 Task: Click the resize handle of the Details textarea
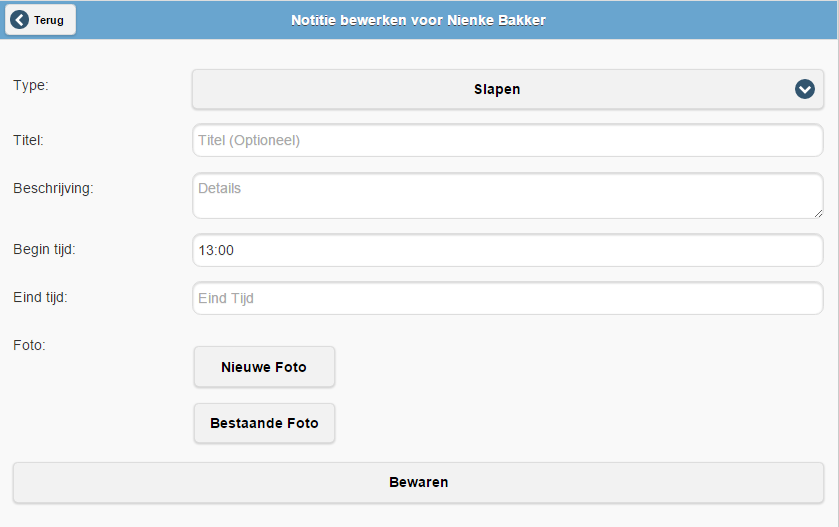(818, 212)
